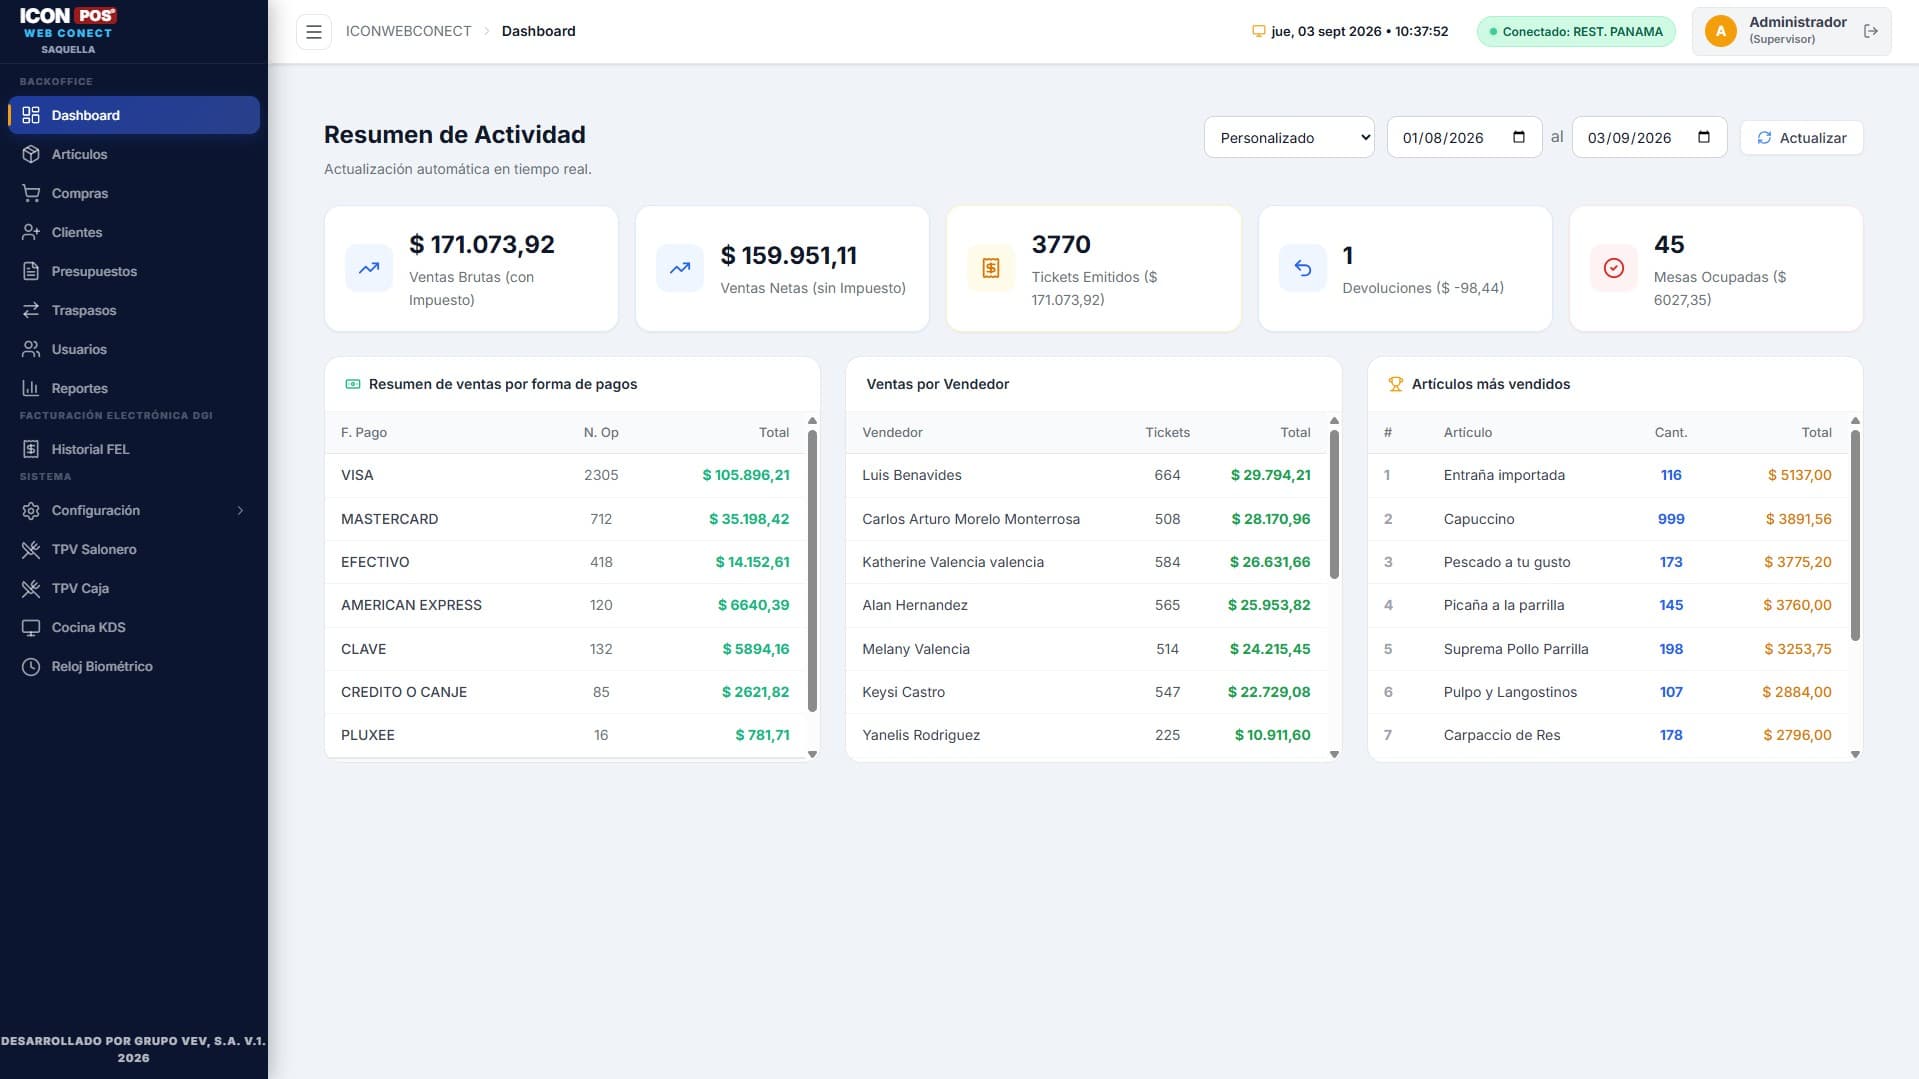Open calendar picker on the 01/08/2026 date
The width and height of the screenshot is (1919, 1079).
pyautogui.click(x=1518, y=137)
